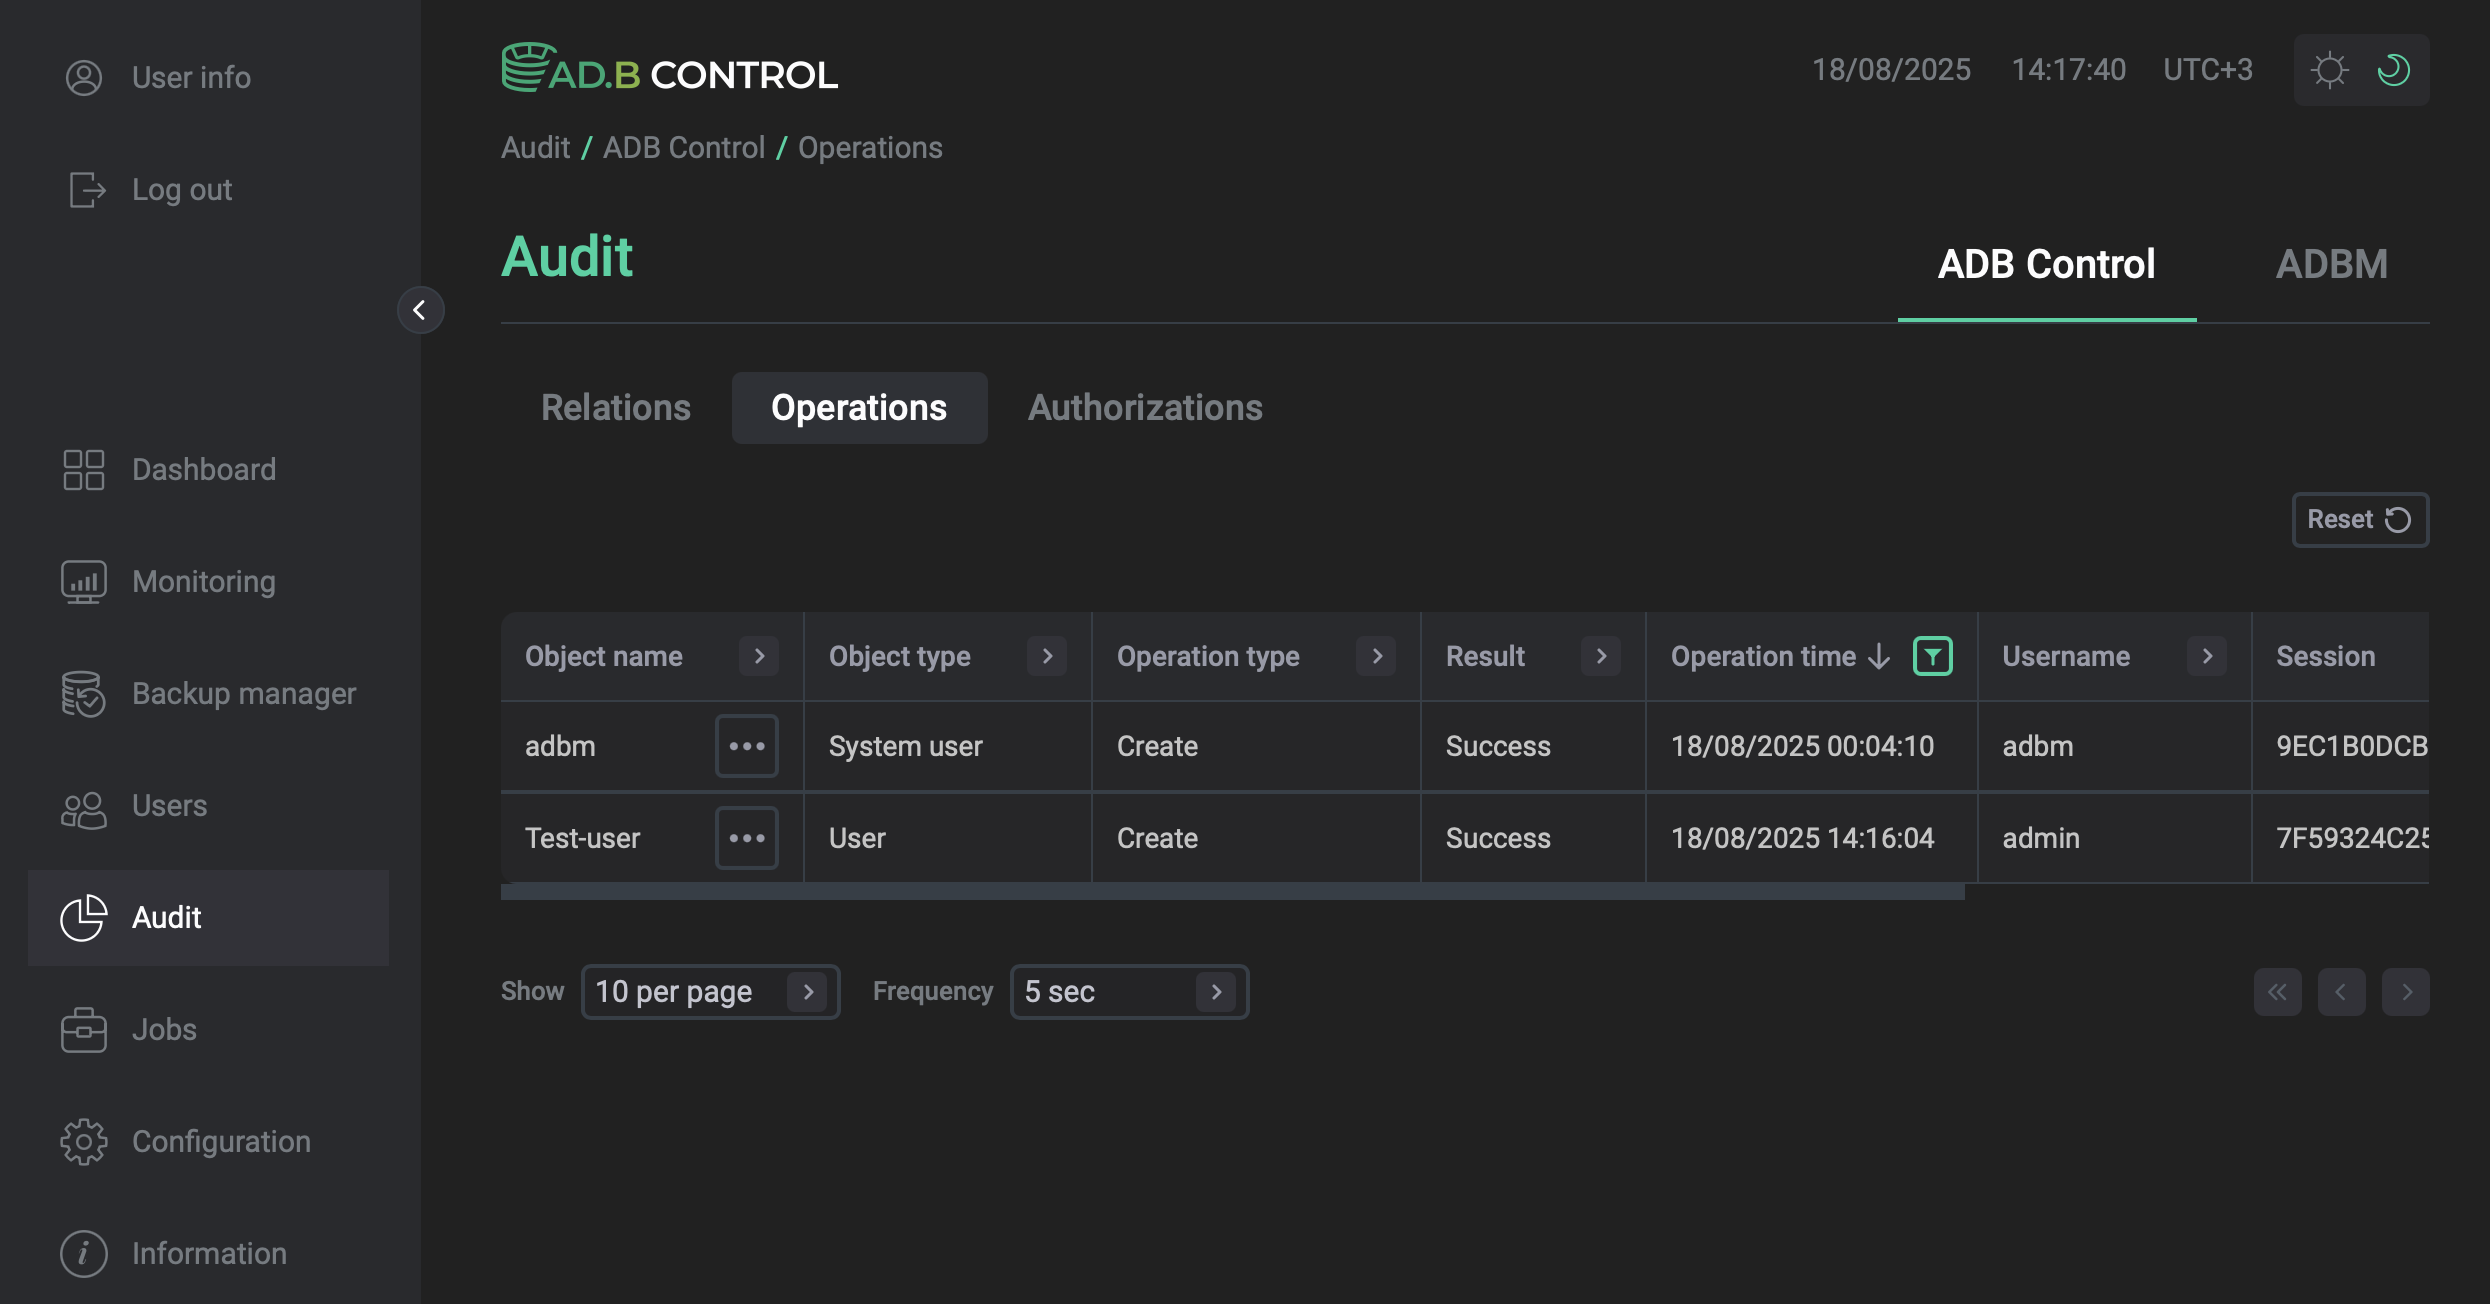This screenshot has height=1304, width=2490.
Task: Open the 5 sec frequency selector
Action: tap(1129, 991)
